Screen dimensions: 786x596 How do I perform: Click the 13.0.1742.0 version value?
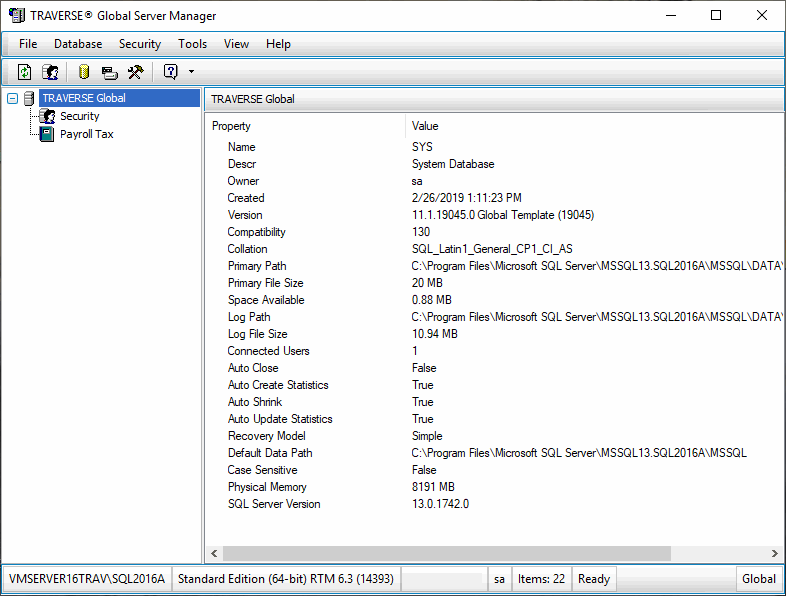tap(441, 504)
